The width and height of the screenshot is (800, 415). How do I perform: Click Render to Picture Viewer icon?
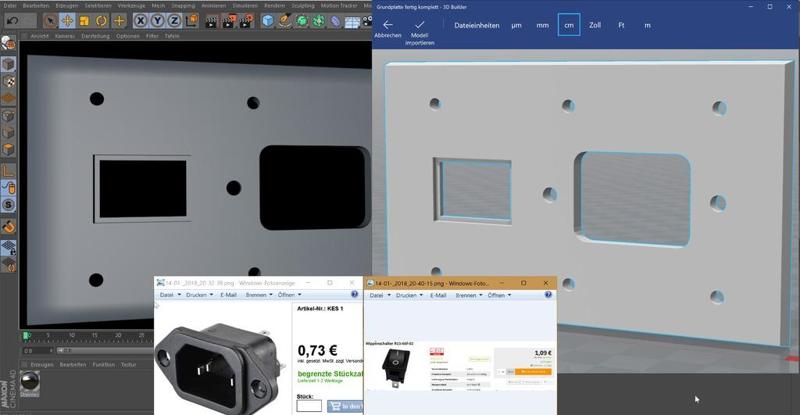(229, 21)
